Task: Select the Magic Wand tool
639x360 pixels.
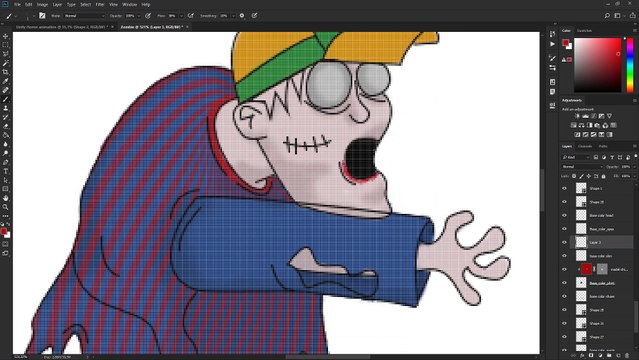Action: tap(5, 63)
